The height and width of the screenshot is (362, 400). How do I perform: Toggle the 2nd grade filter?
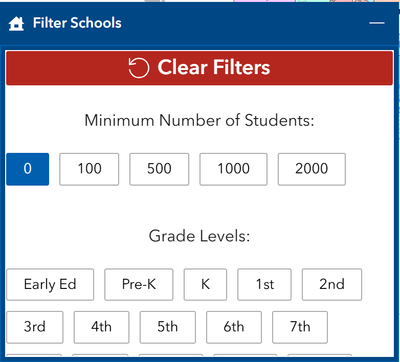coord(332,285)
